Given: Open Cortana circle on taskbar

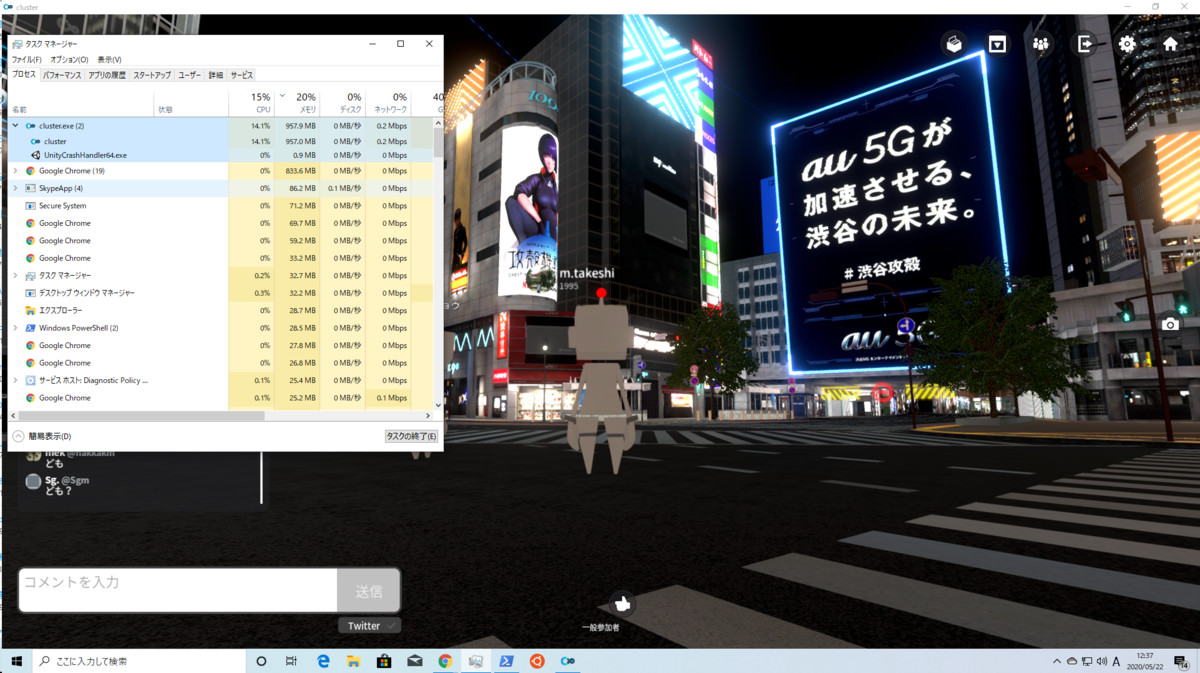Looking at the screenshot, I should pyautogui.click(x=261, y=661).
